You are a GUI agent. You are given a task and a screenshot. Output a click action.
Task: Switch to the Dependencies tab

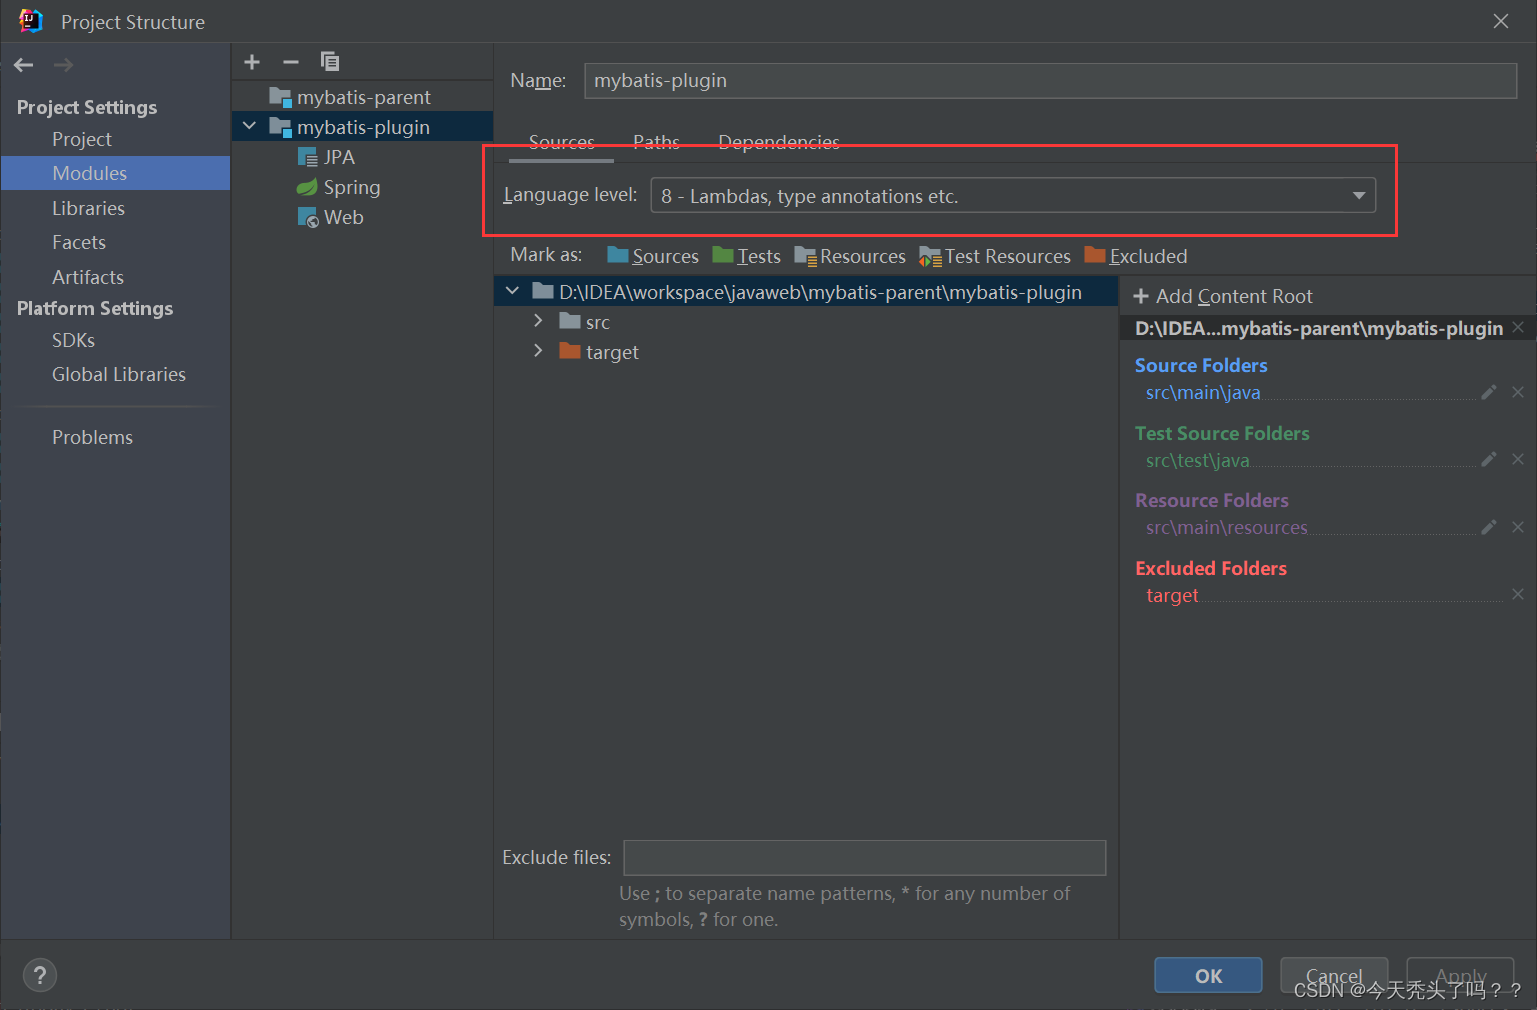coord(778,142)
